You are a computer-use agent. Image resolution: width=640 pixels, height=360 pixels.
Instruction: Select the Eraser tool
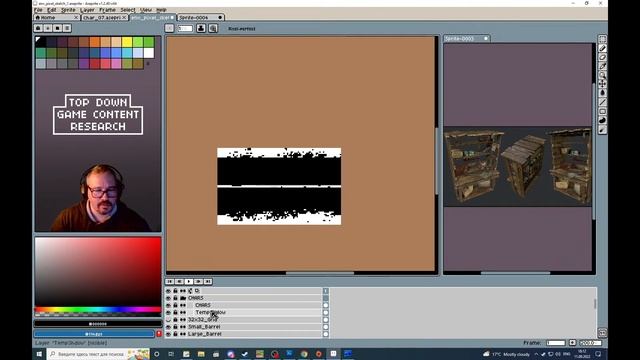tap(602, 58)
